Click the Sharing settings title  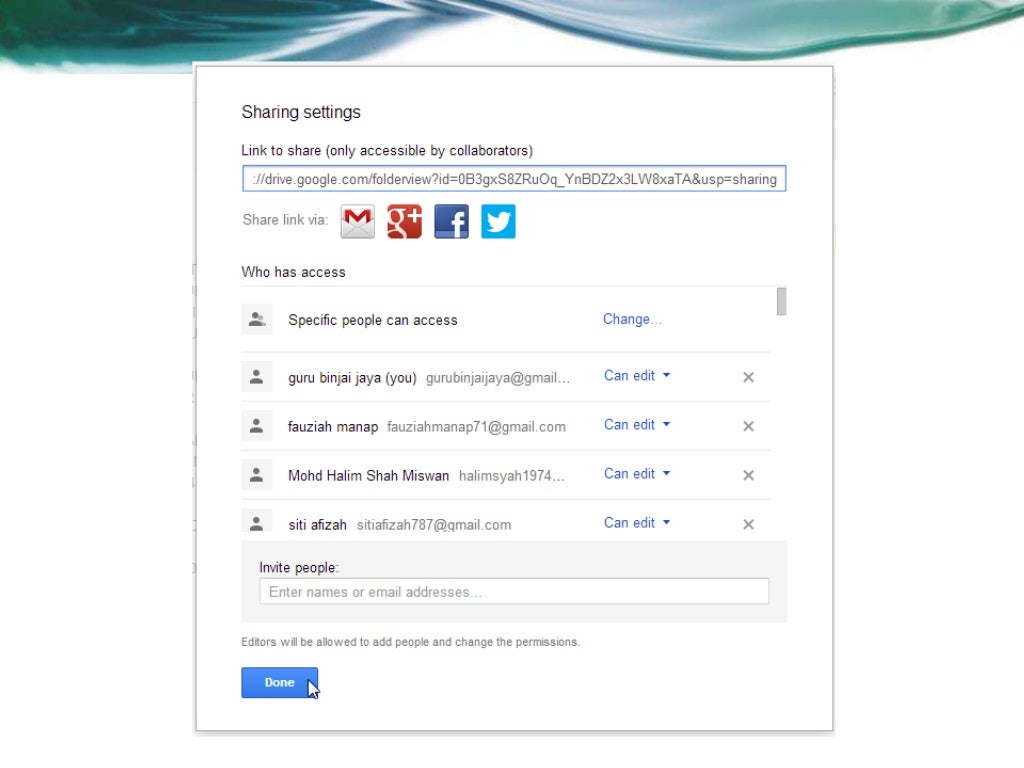301,112
